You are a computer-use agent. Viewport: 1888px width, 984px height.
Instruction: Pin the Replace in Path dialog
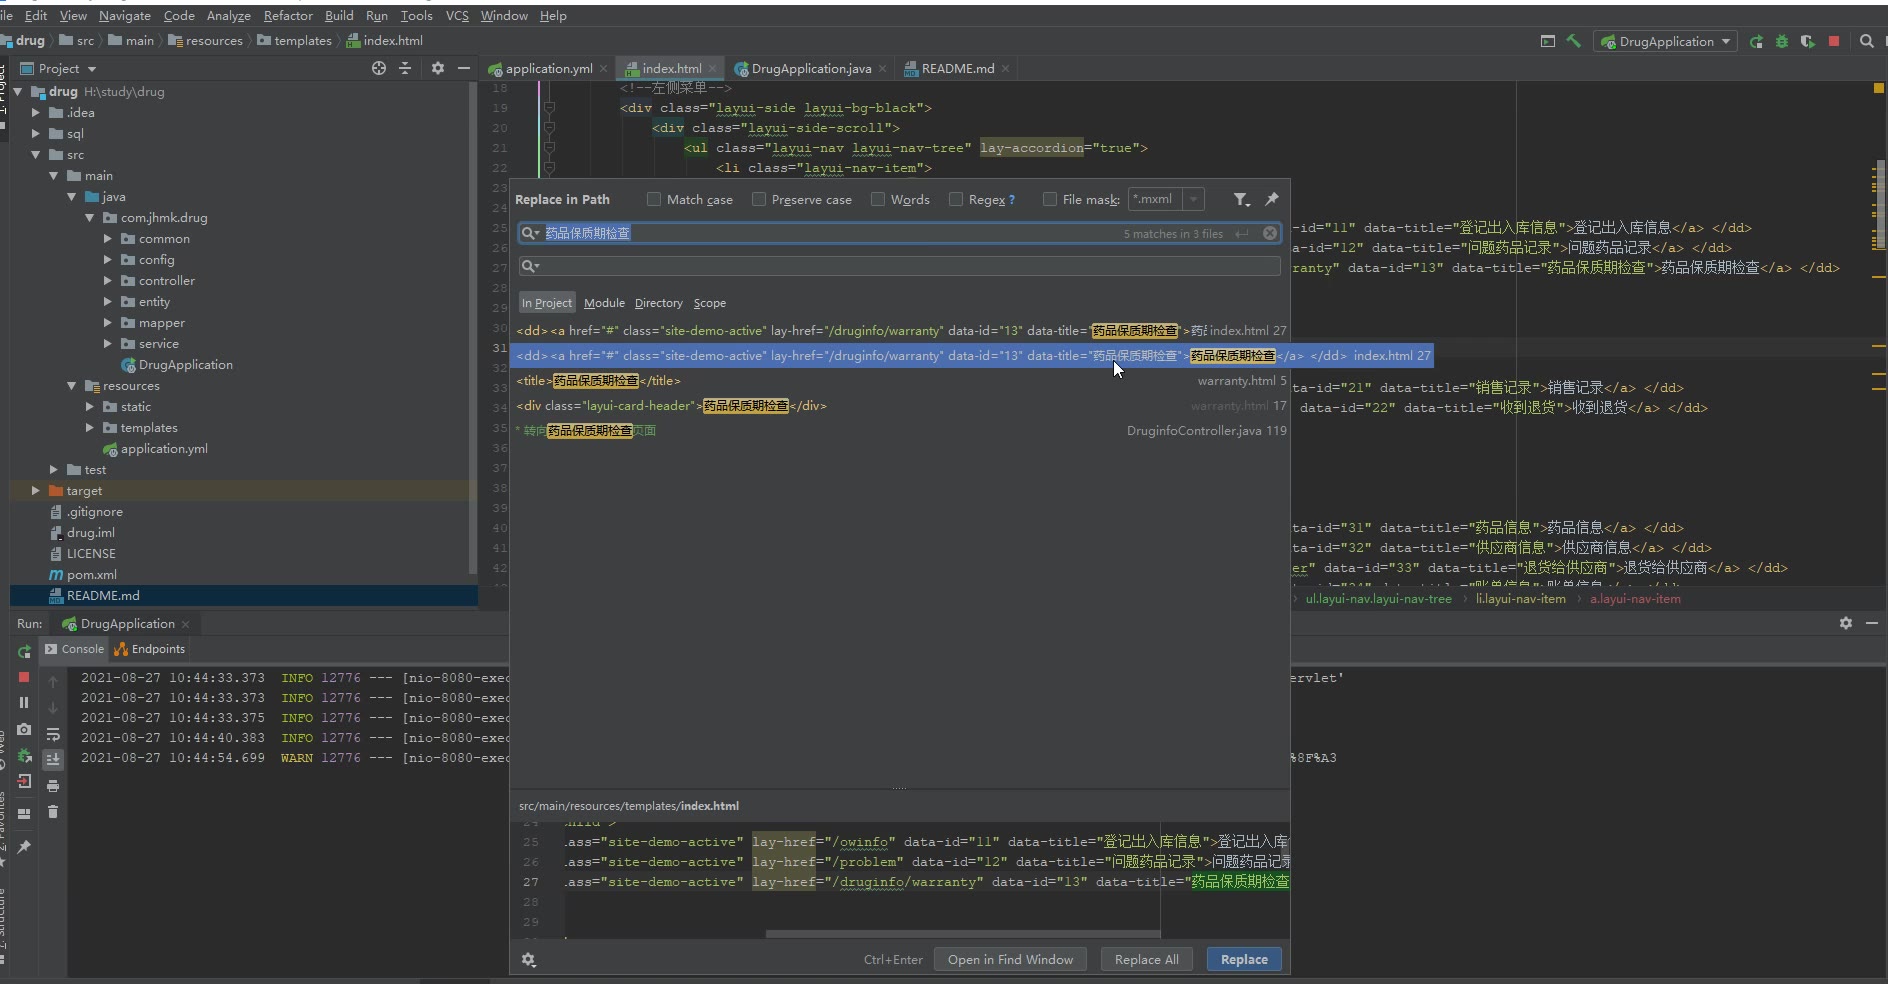point(1272,200)
